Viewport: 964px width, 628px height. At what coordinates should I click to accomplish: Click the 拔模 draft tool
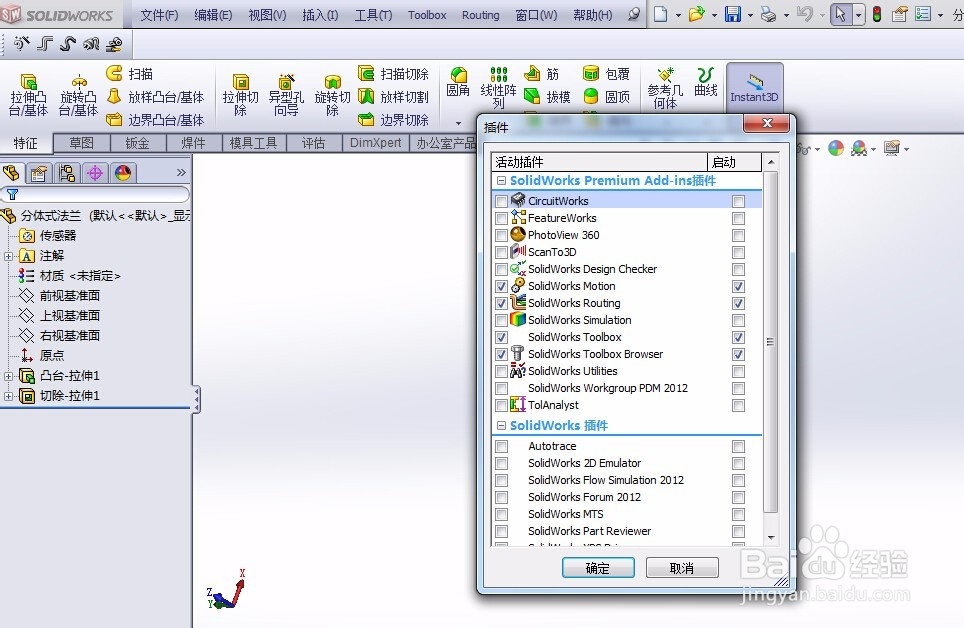[x=547, y=97]
